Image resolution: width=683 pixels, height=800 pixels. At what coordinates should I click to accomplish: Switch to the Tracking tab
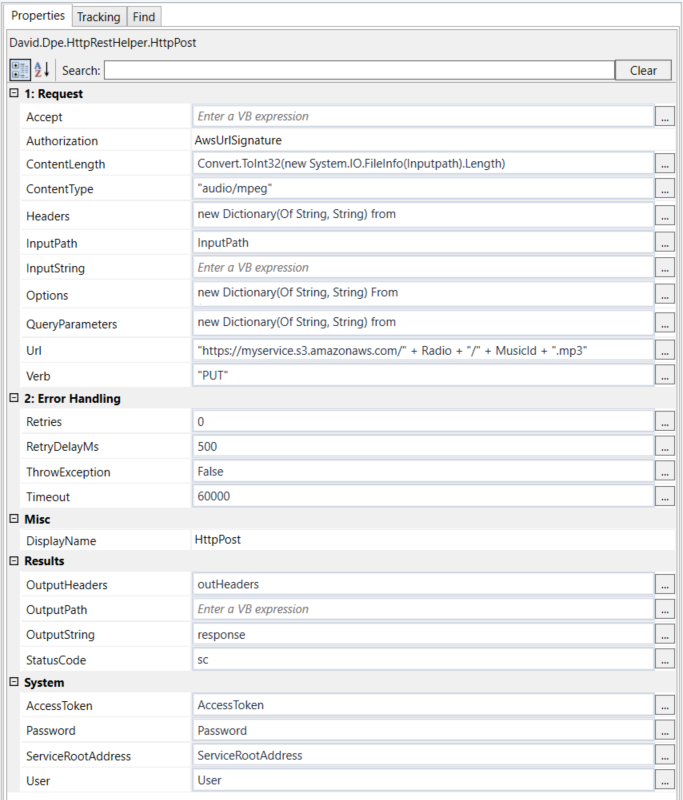coord(98,17)
